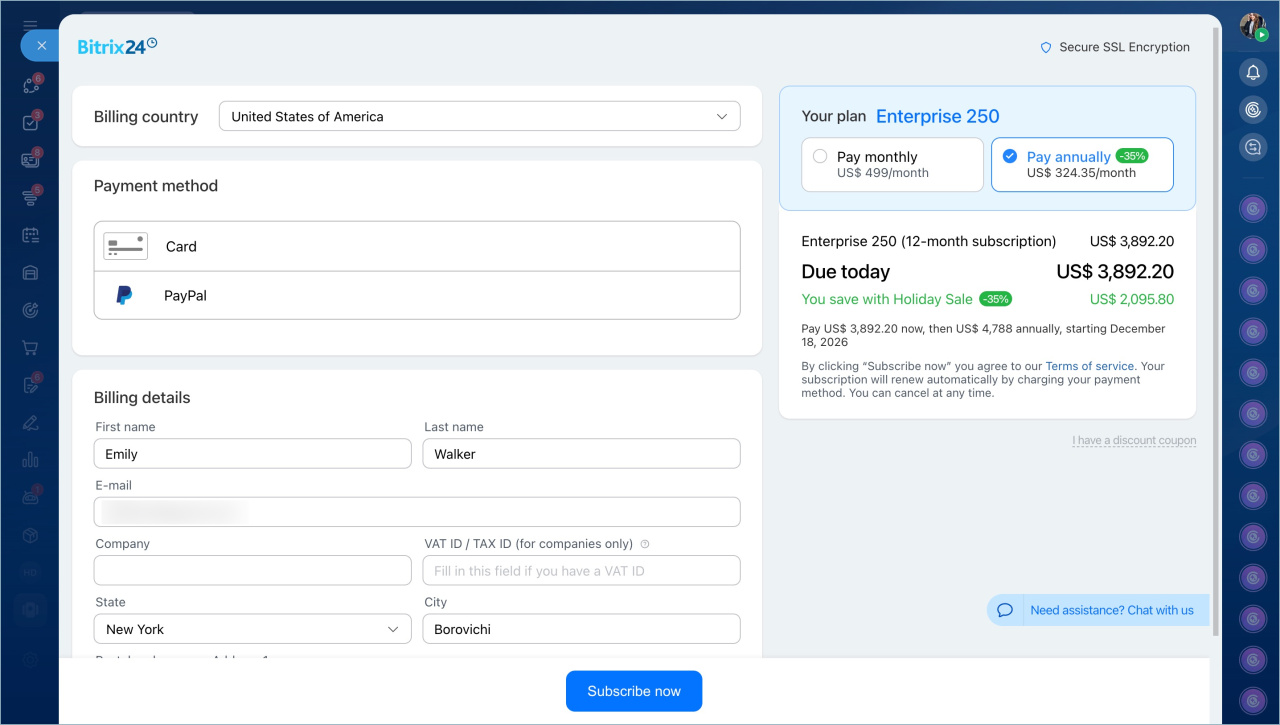
Task: Click the Bitrix24 logo
Action: pos(117,46)
